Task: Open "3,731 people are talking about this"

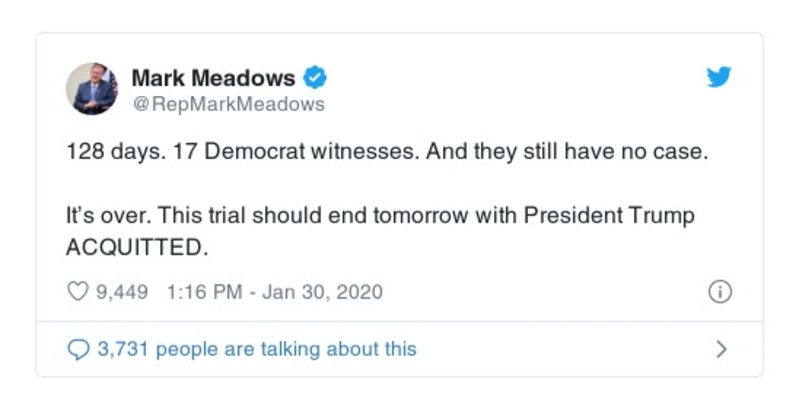Action: tap(257, 349)
